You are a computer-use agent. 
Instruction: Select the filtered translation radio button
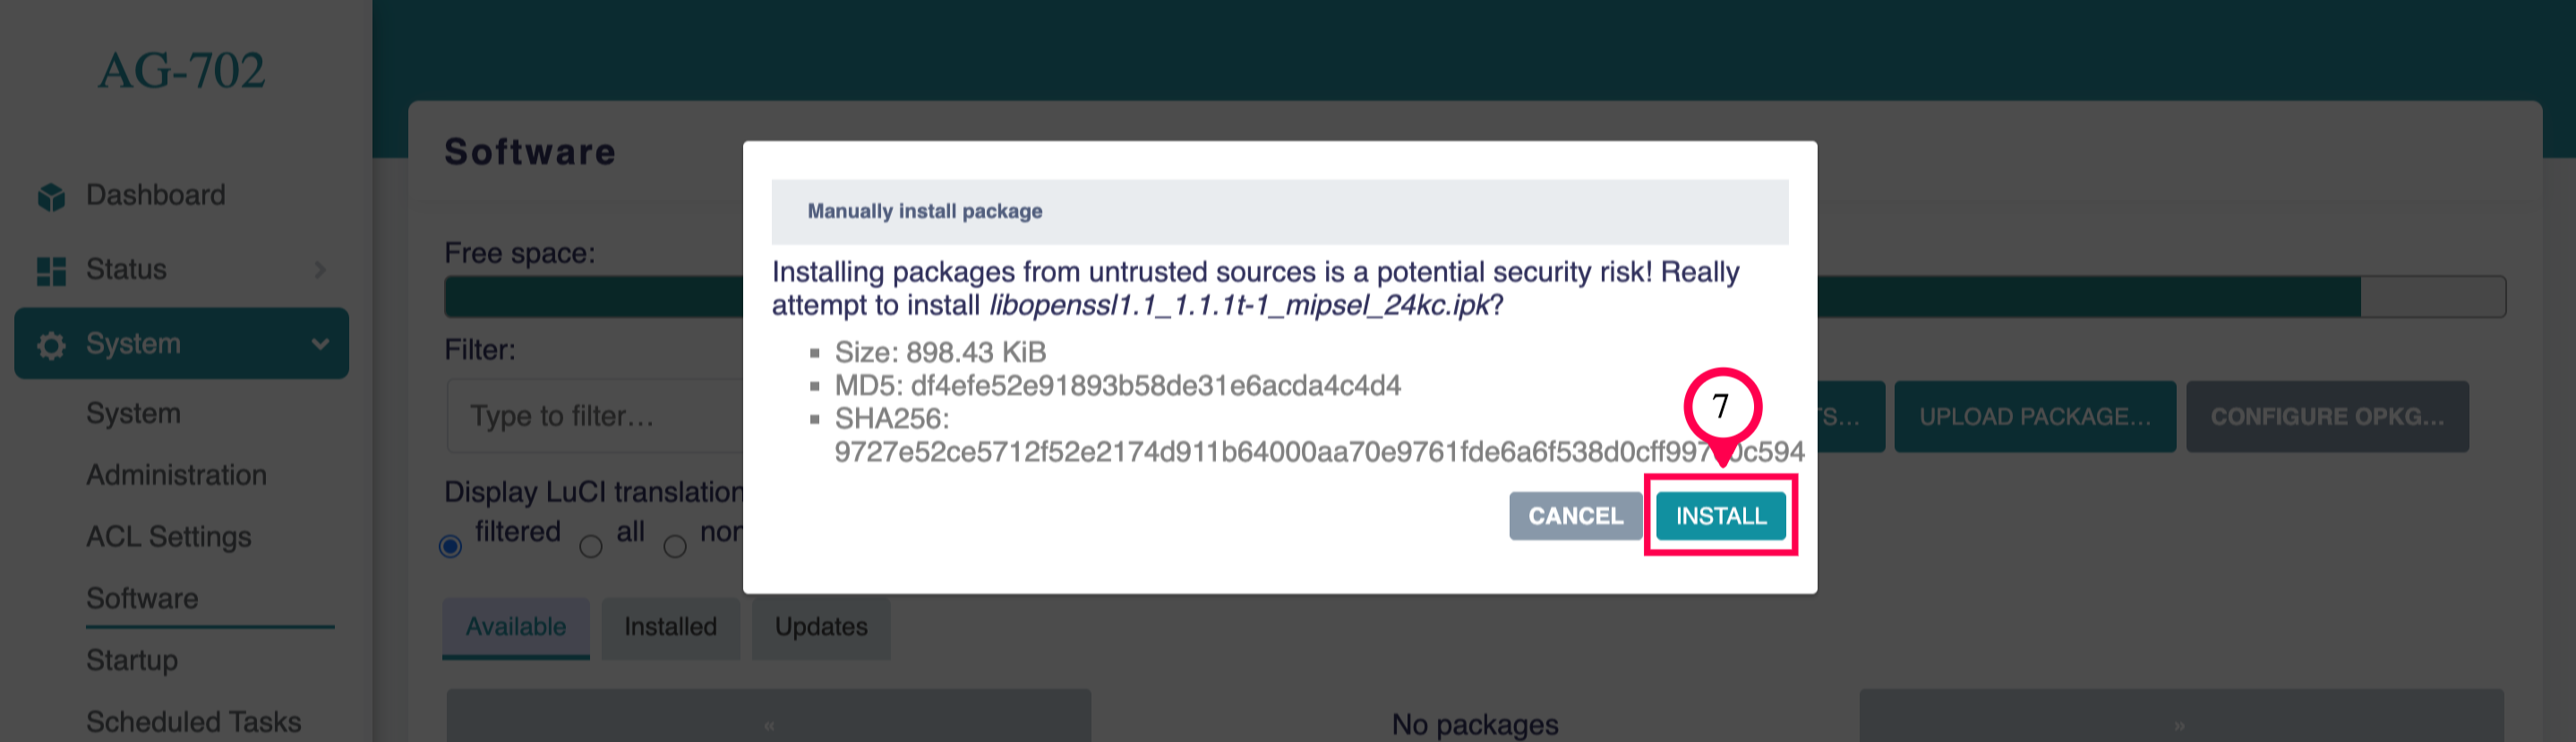(x=451, y=546)
